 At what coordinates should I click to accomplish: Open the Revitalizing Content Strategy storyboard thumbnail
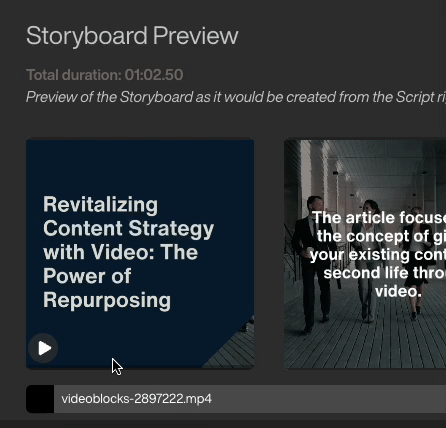140,254
